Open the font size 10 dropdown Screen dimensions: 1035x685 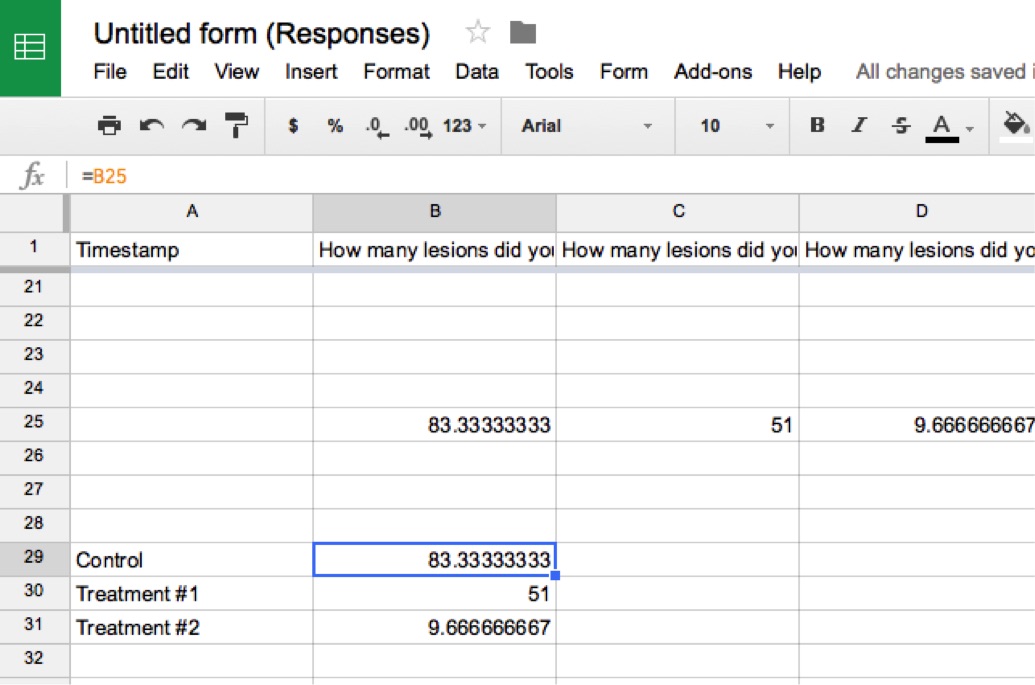pos(737,126)
